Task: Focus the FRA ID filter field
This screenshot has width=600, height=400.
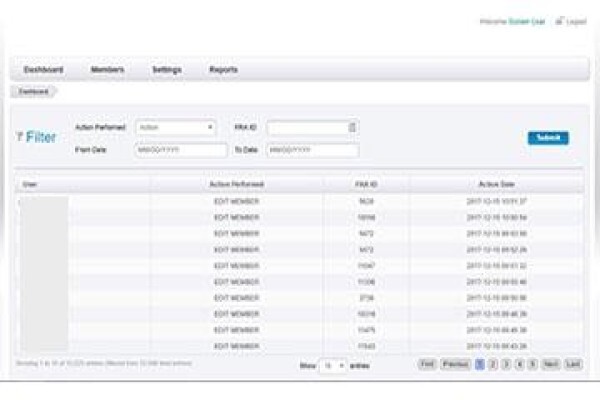Action: (313, 128)
